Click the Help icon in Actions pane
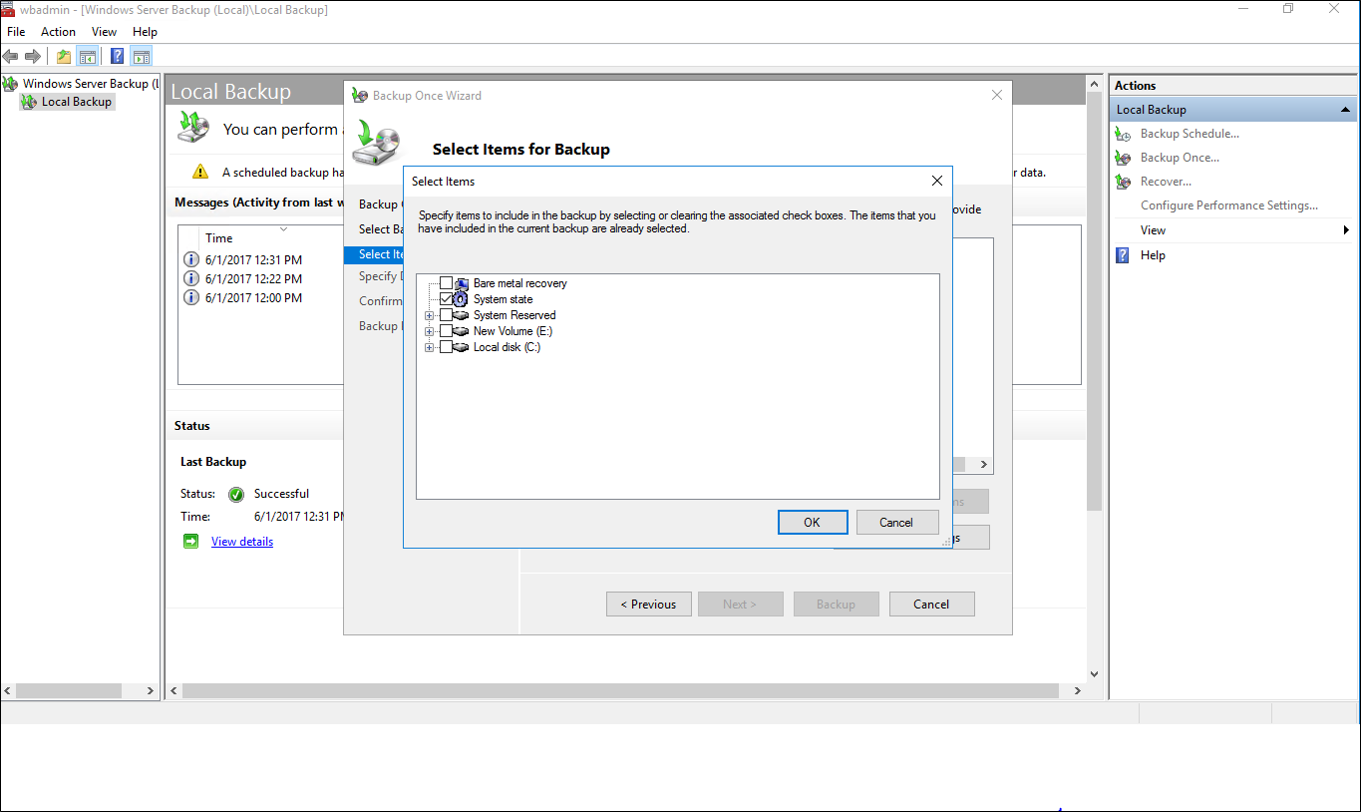 pos(1123,255)
